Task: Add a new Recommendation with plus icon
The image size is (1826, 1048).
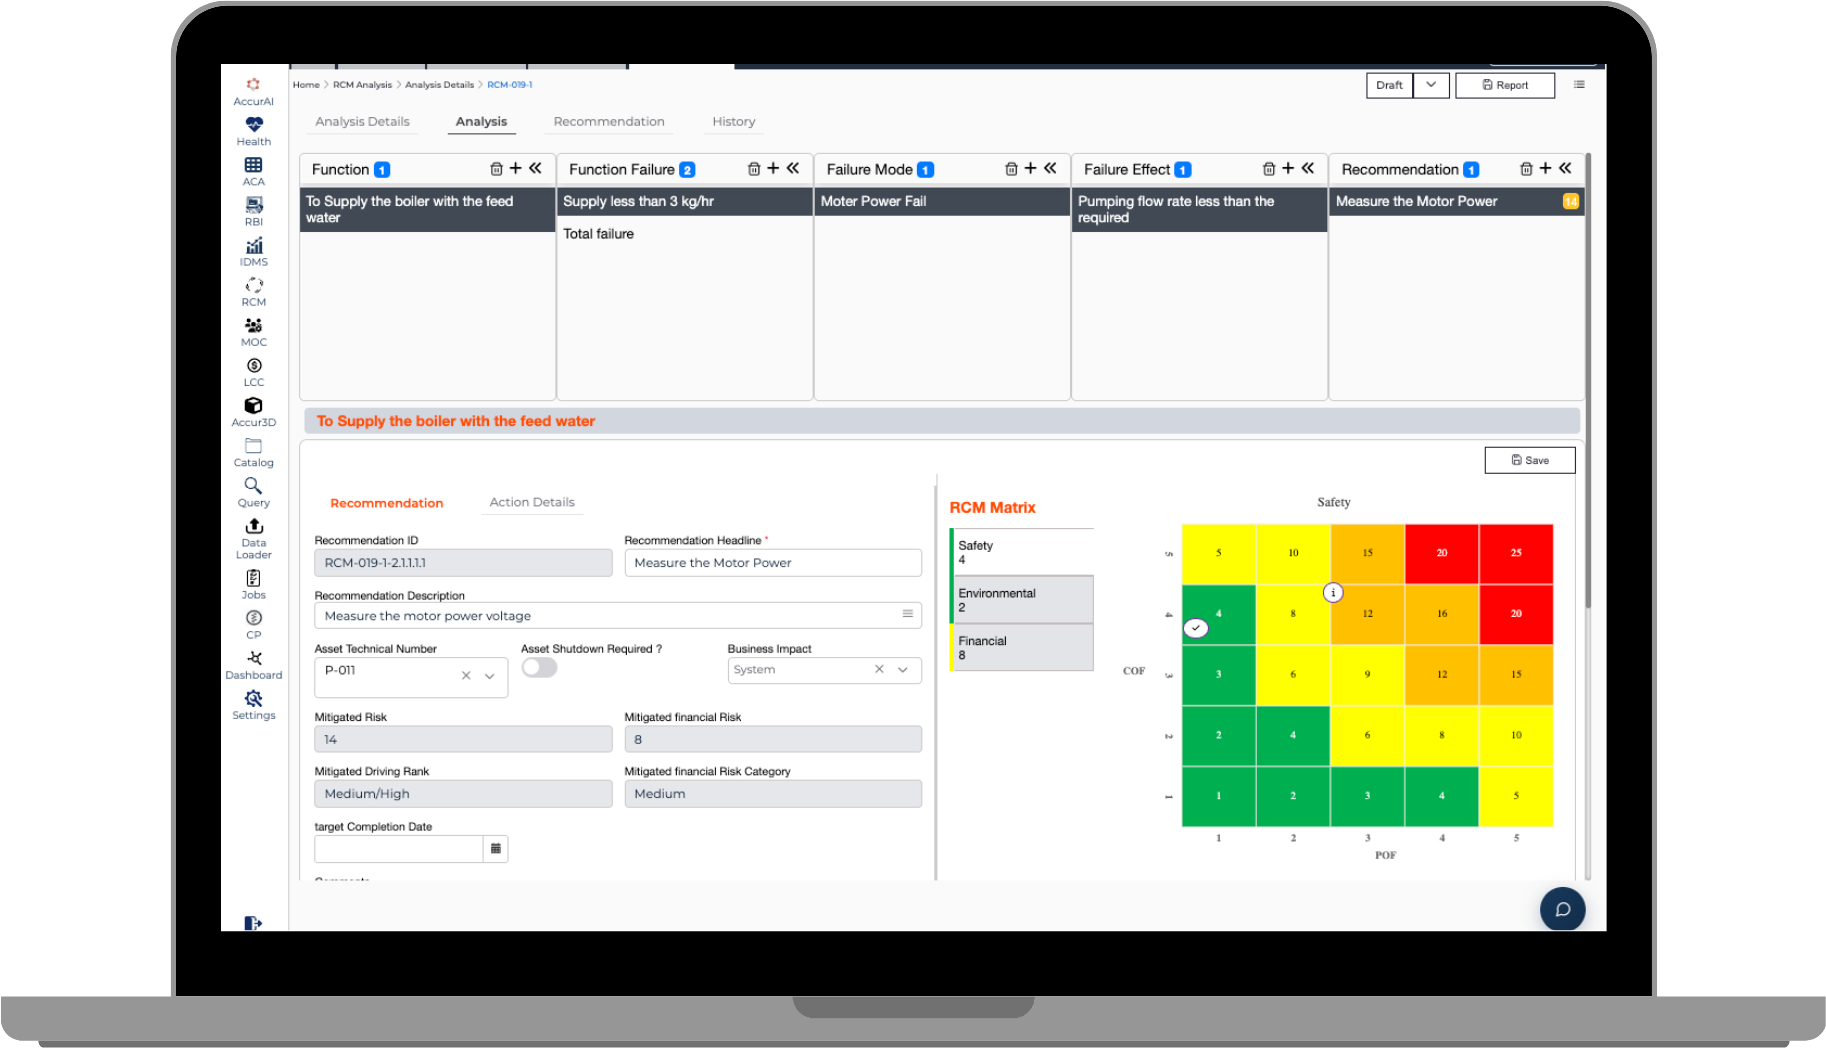Action: click(1545, 168)
